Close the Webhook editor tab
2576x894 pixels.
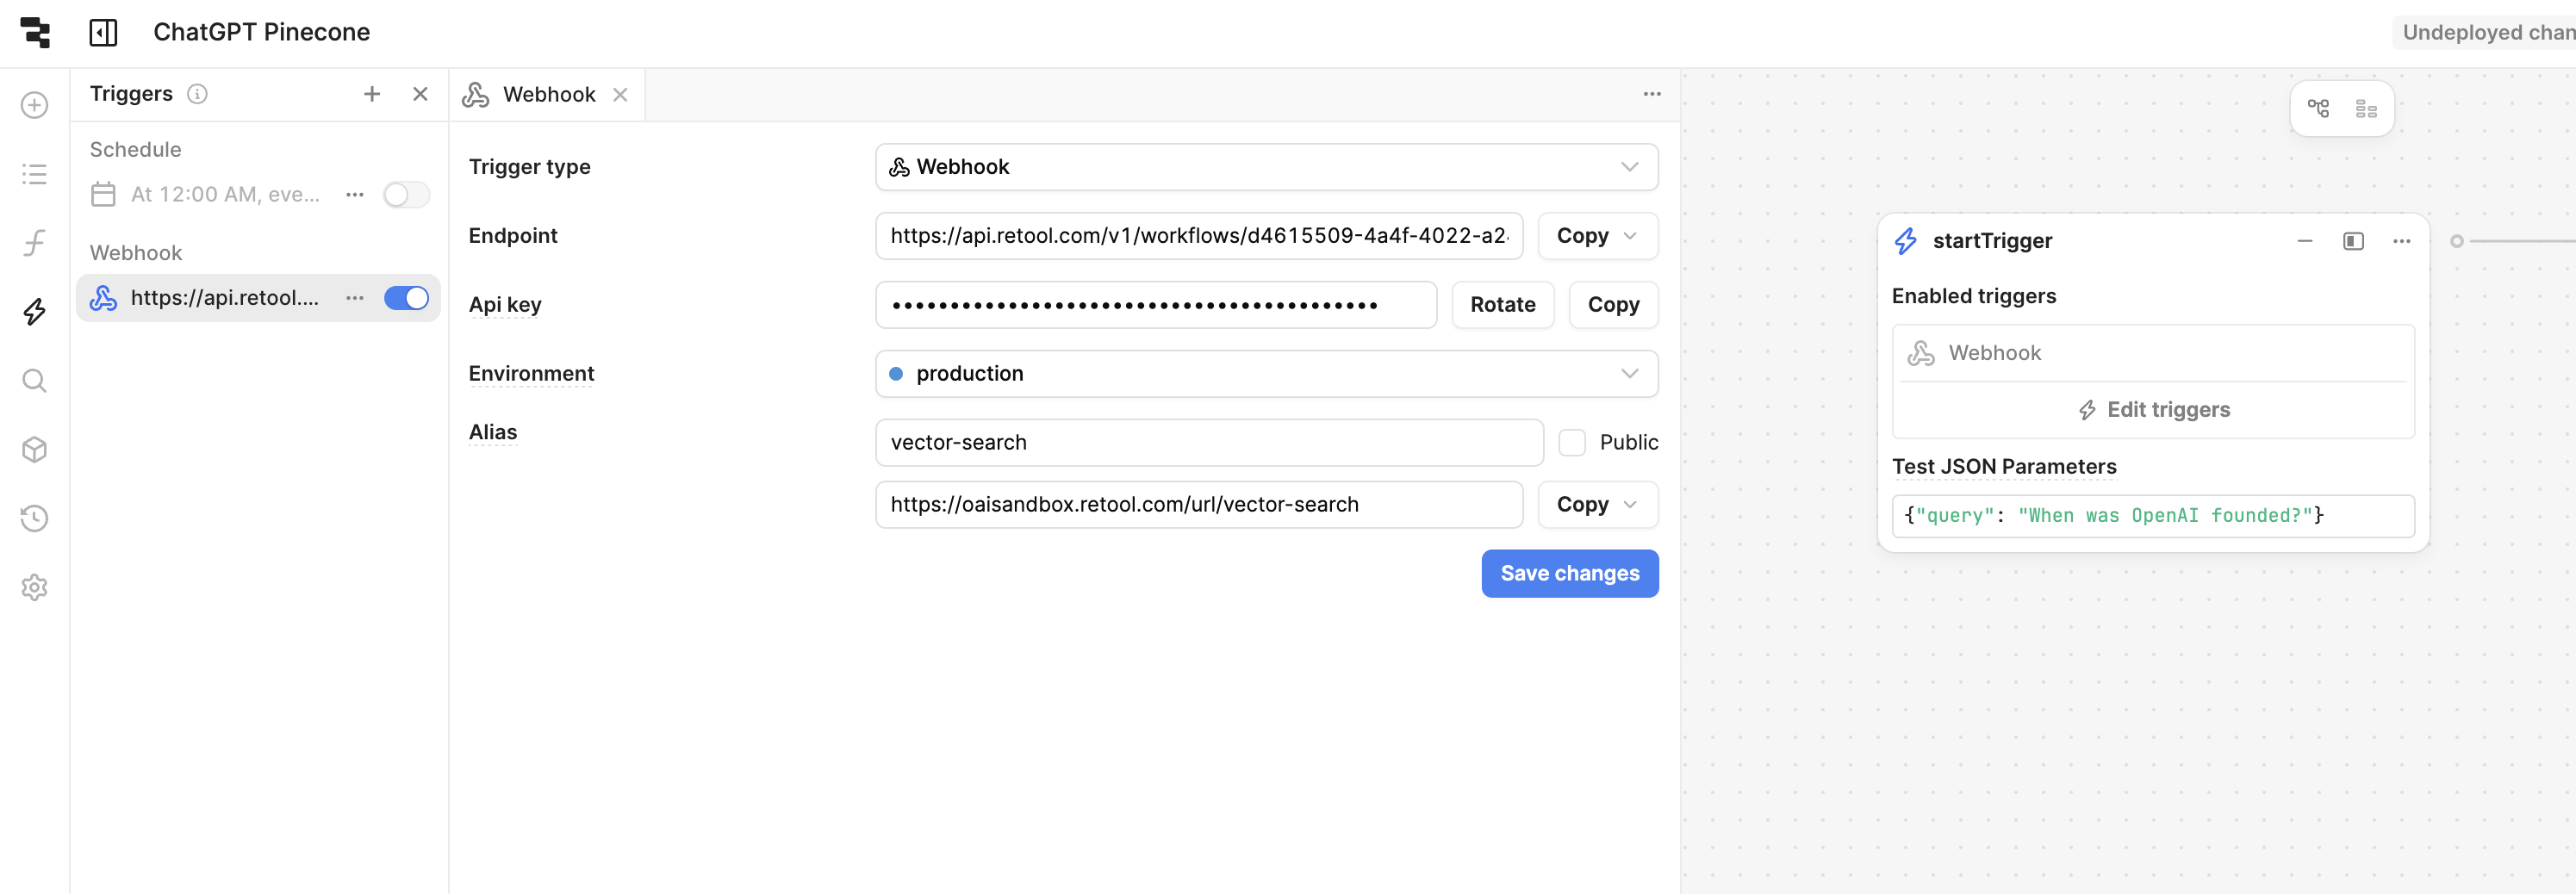pos(620,94)
